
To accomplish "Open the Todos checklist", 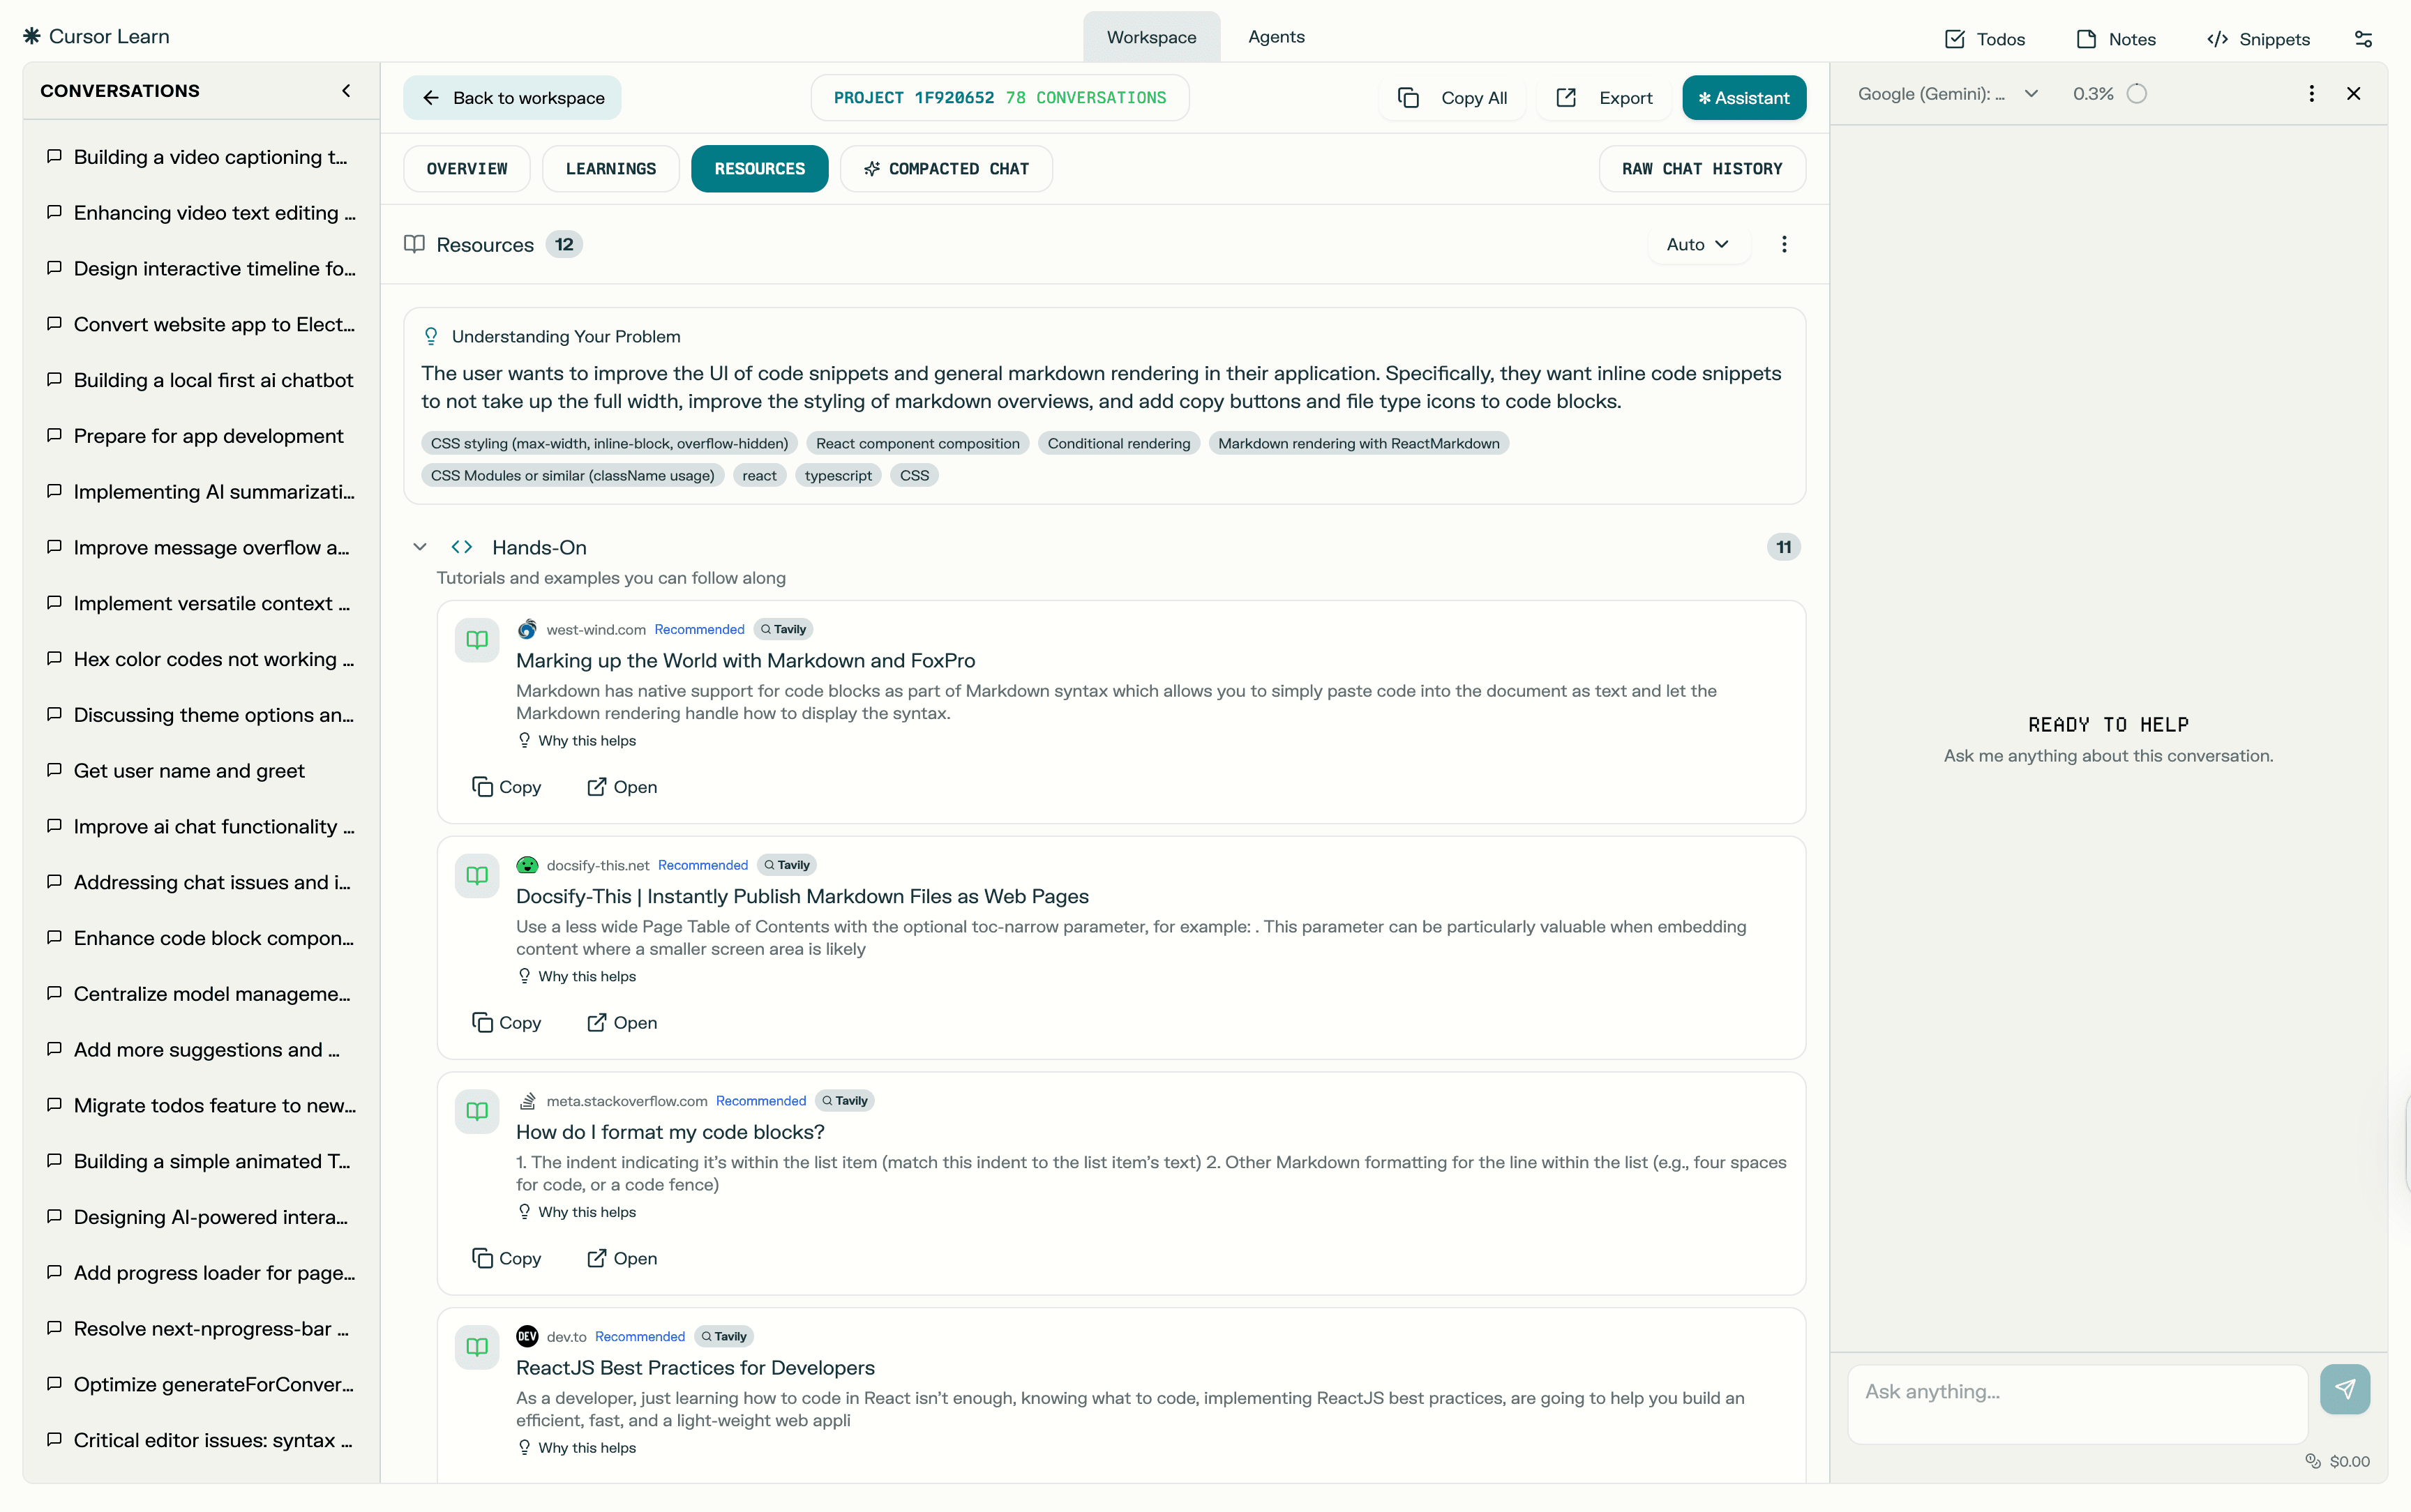I will point(1985,39).
